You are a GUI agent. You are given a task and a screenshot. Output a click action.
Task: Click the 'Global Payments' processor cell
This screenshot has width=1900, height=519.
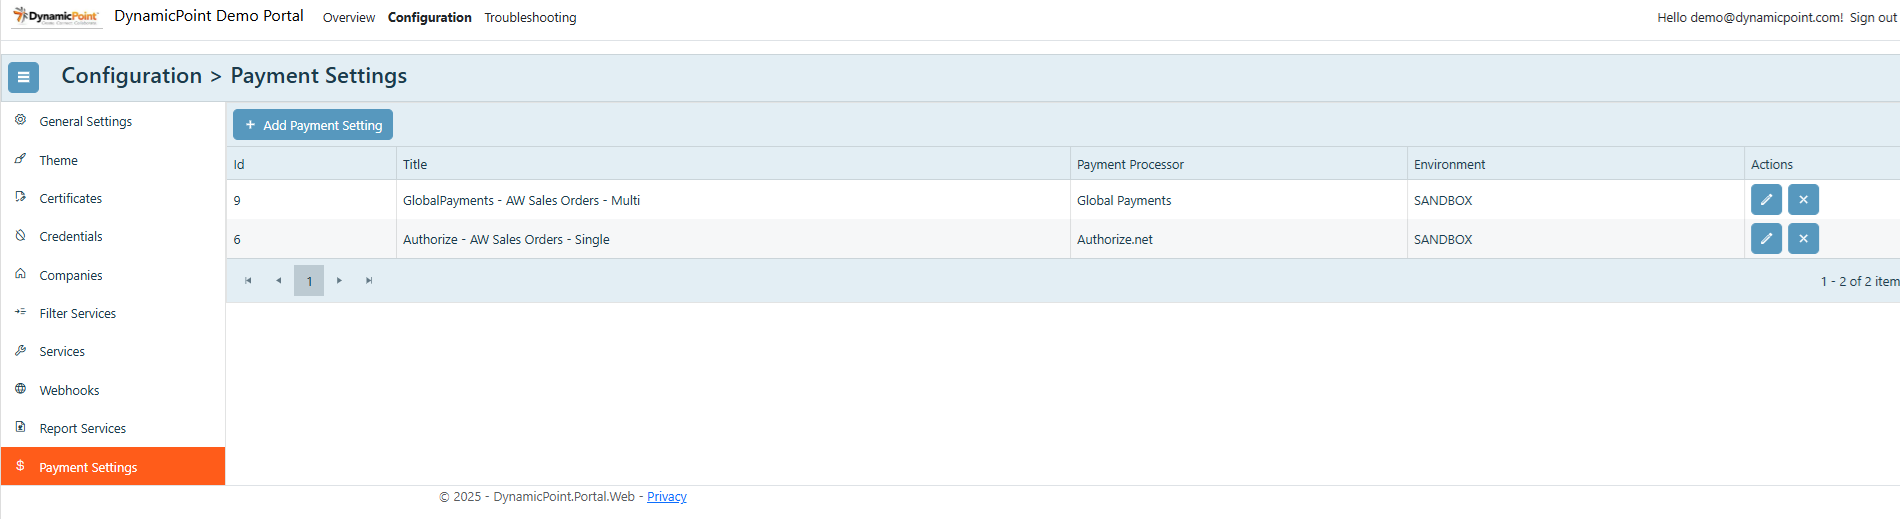coord(1239,200)
